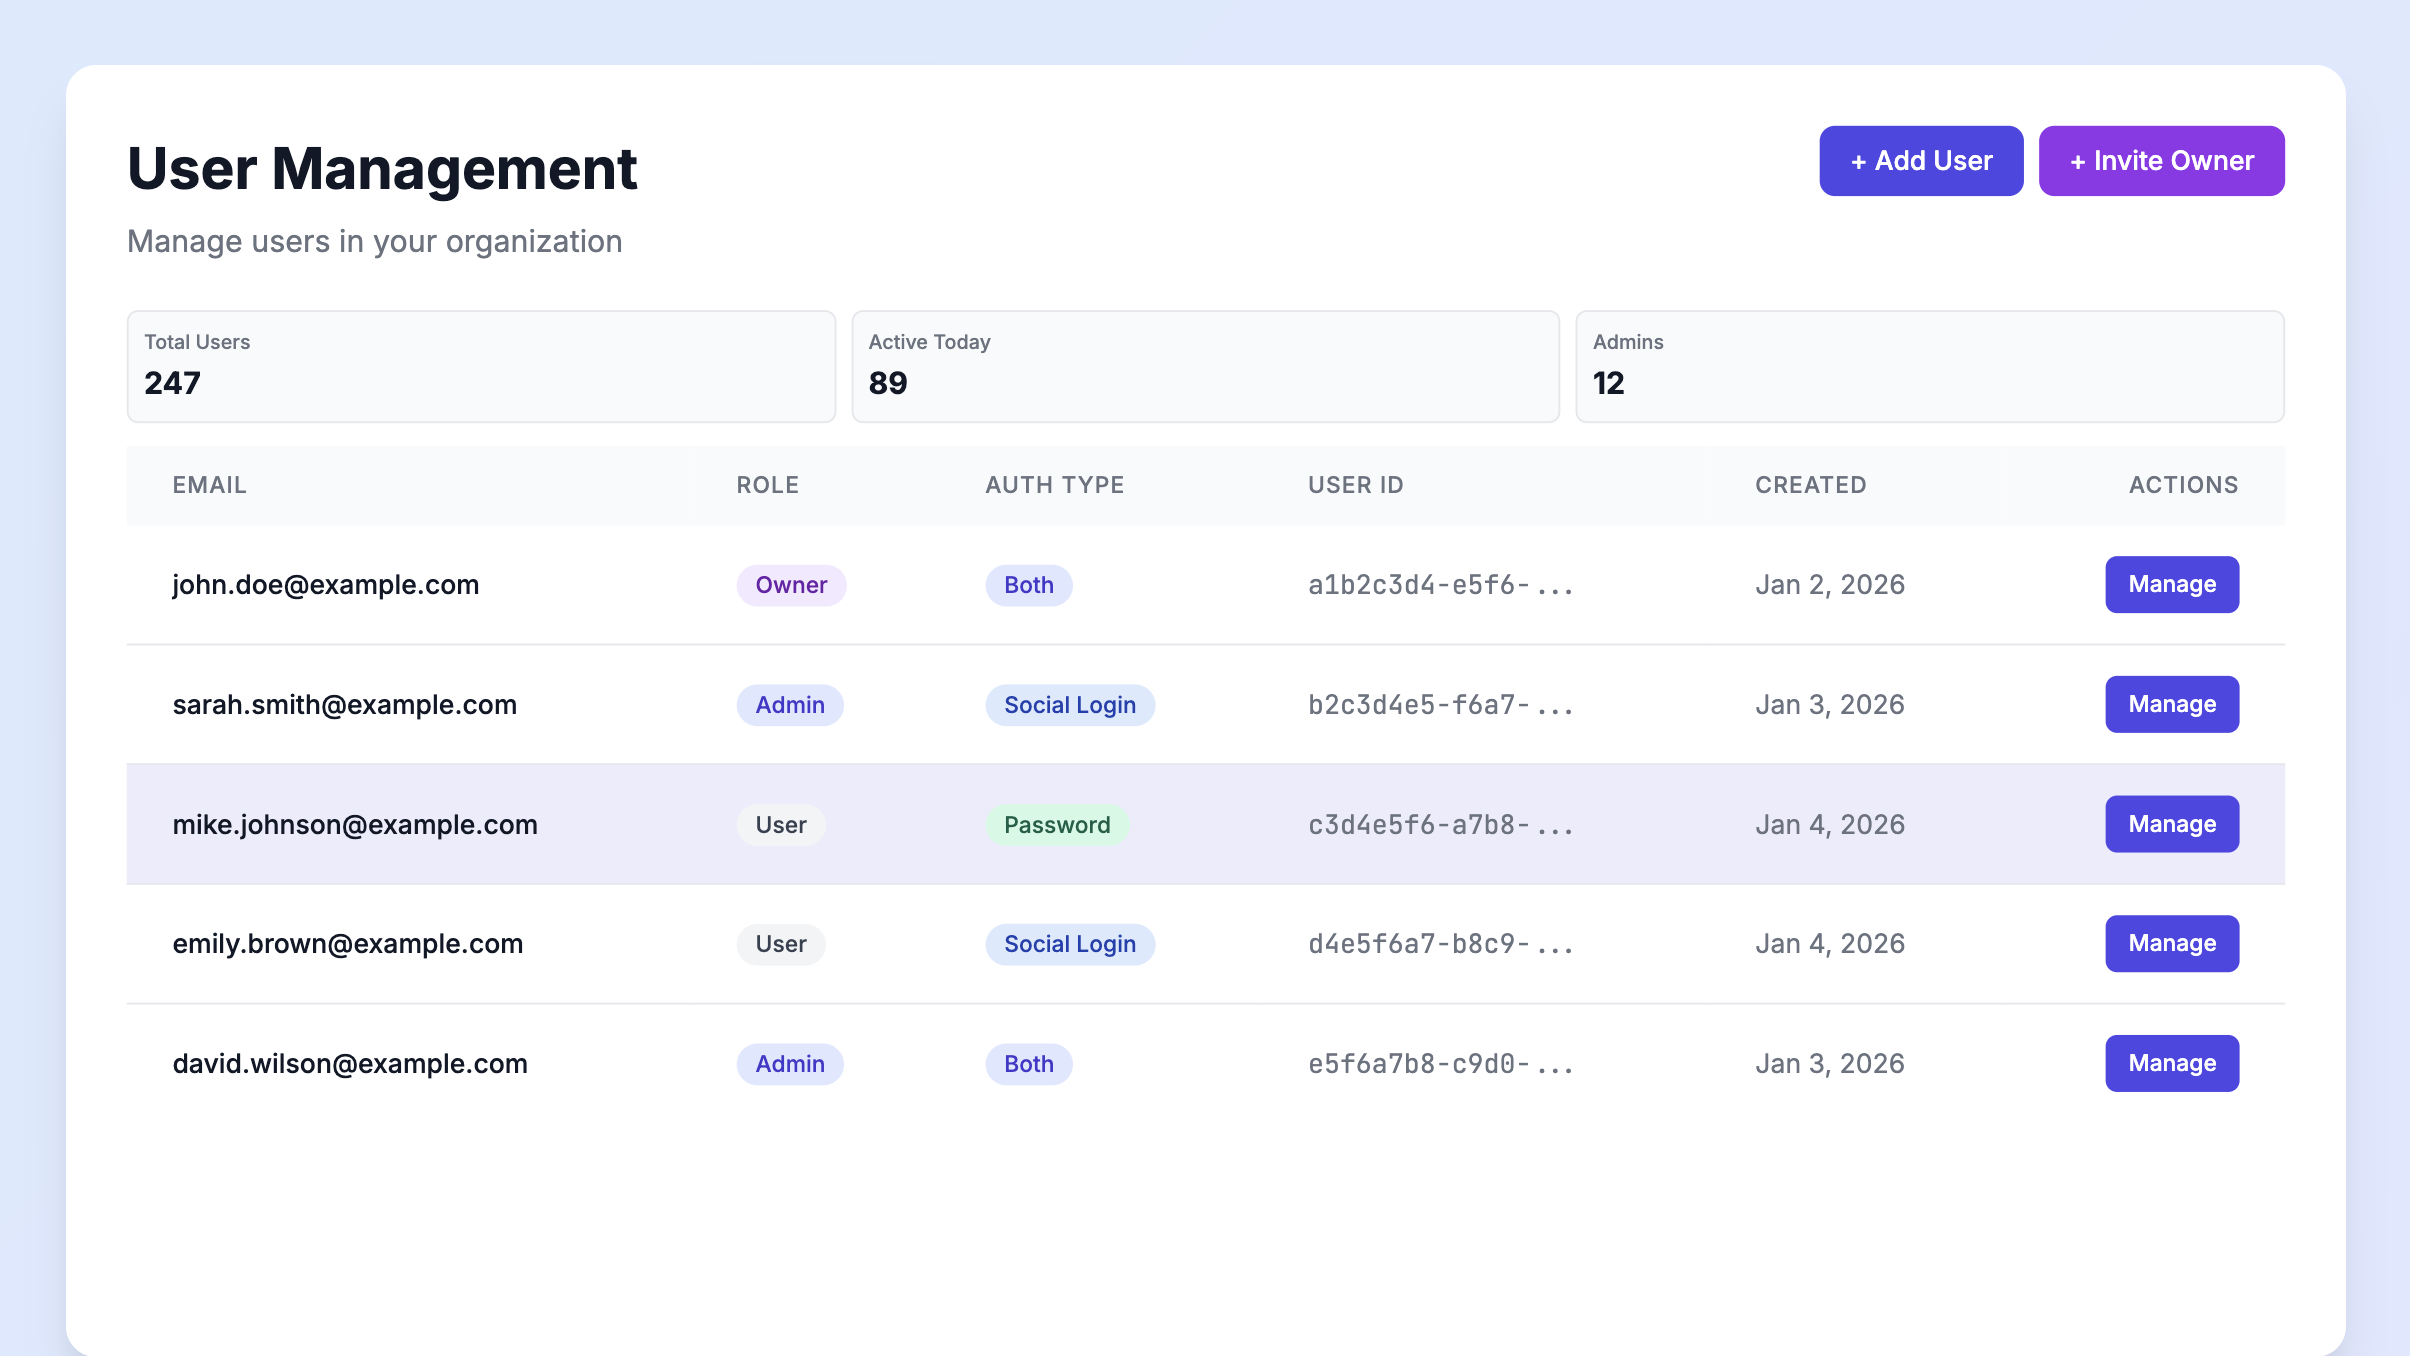
Task: Sort the table by the CREATED column
Action: (1810, 485)
